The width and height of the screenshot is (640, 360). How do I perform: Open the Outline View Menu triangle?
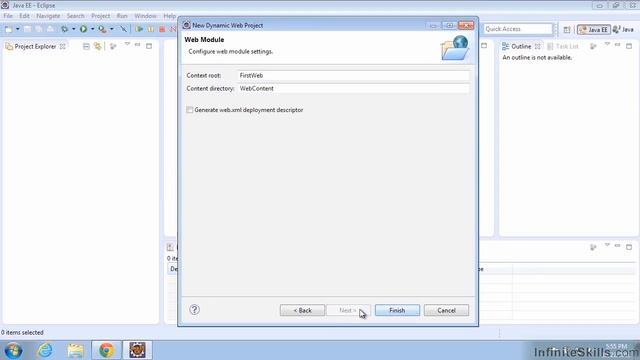[x=607, y=44]
